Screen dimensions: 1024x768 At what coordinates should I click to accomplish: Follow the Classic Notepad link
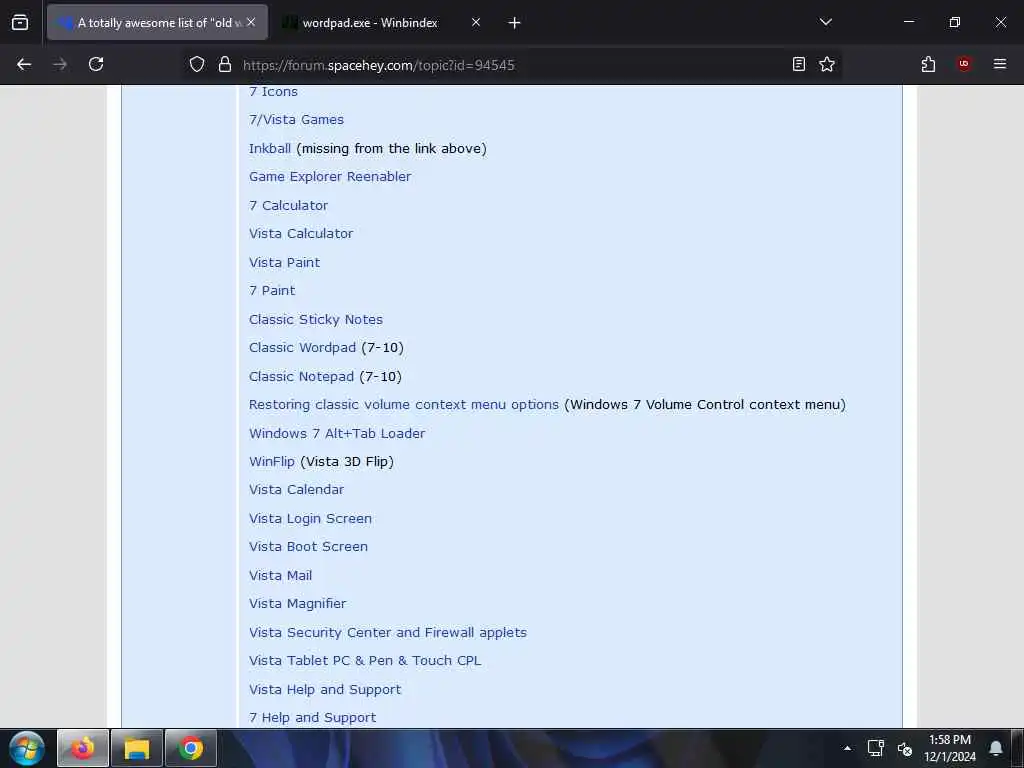click(301, 376)
